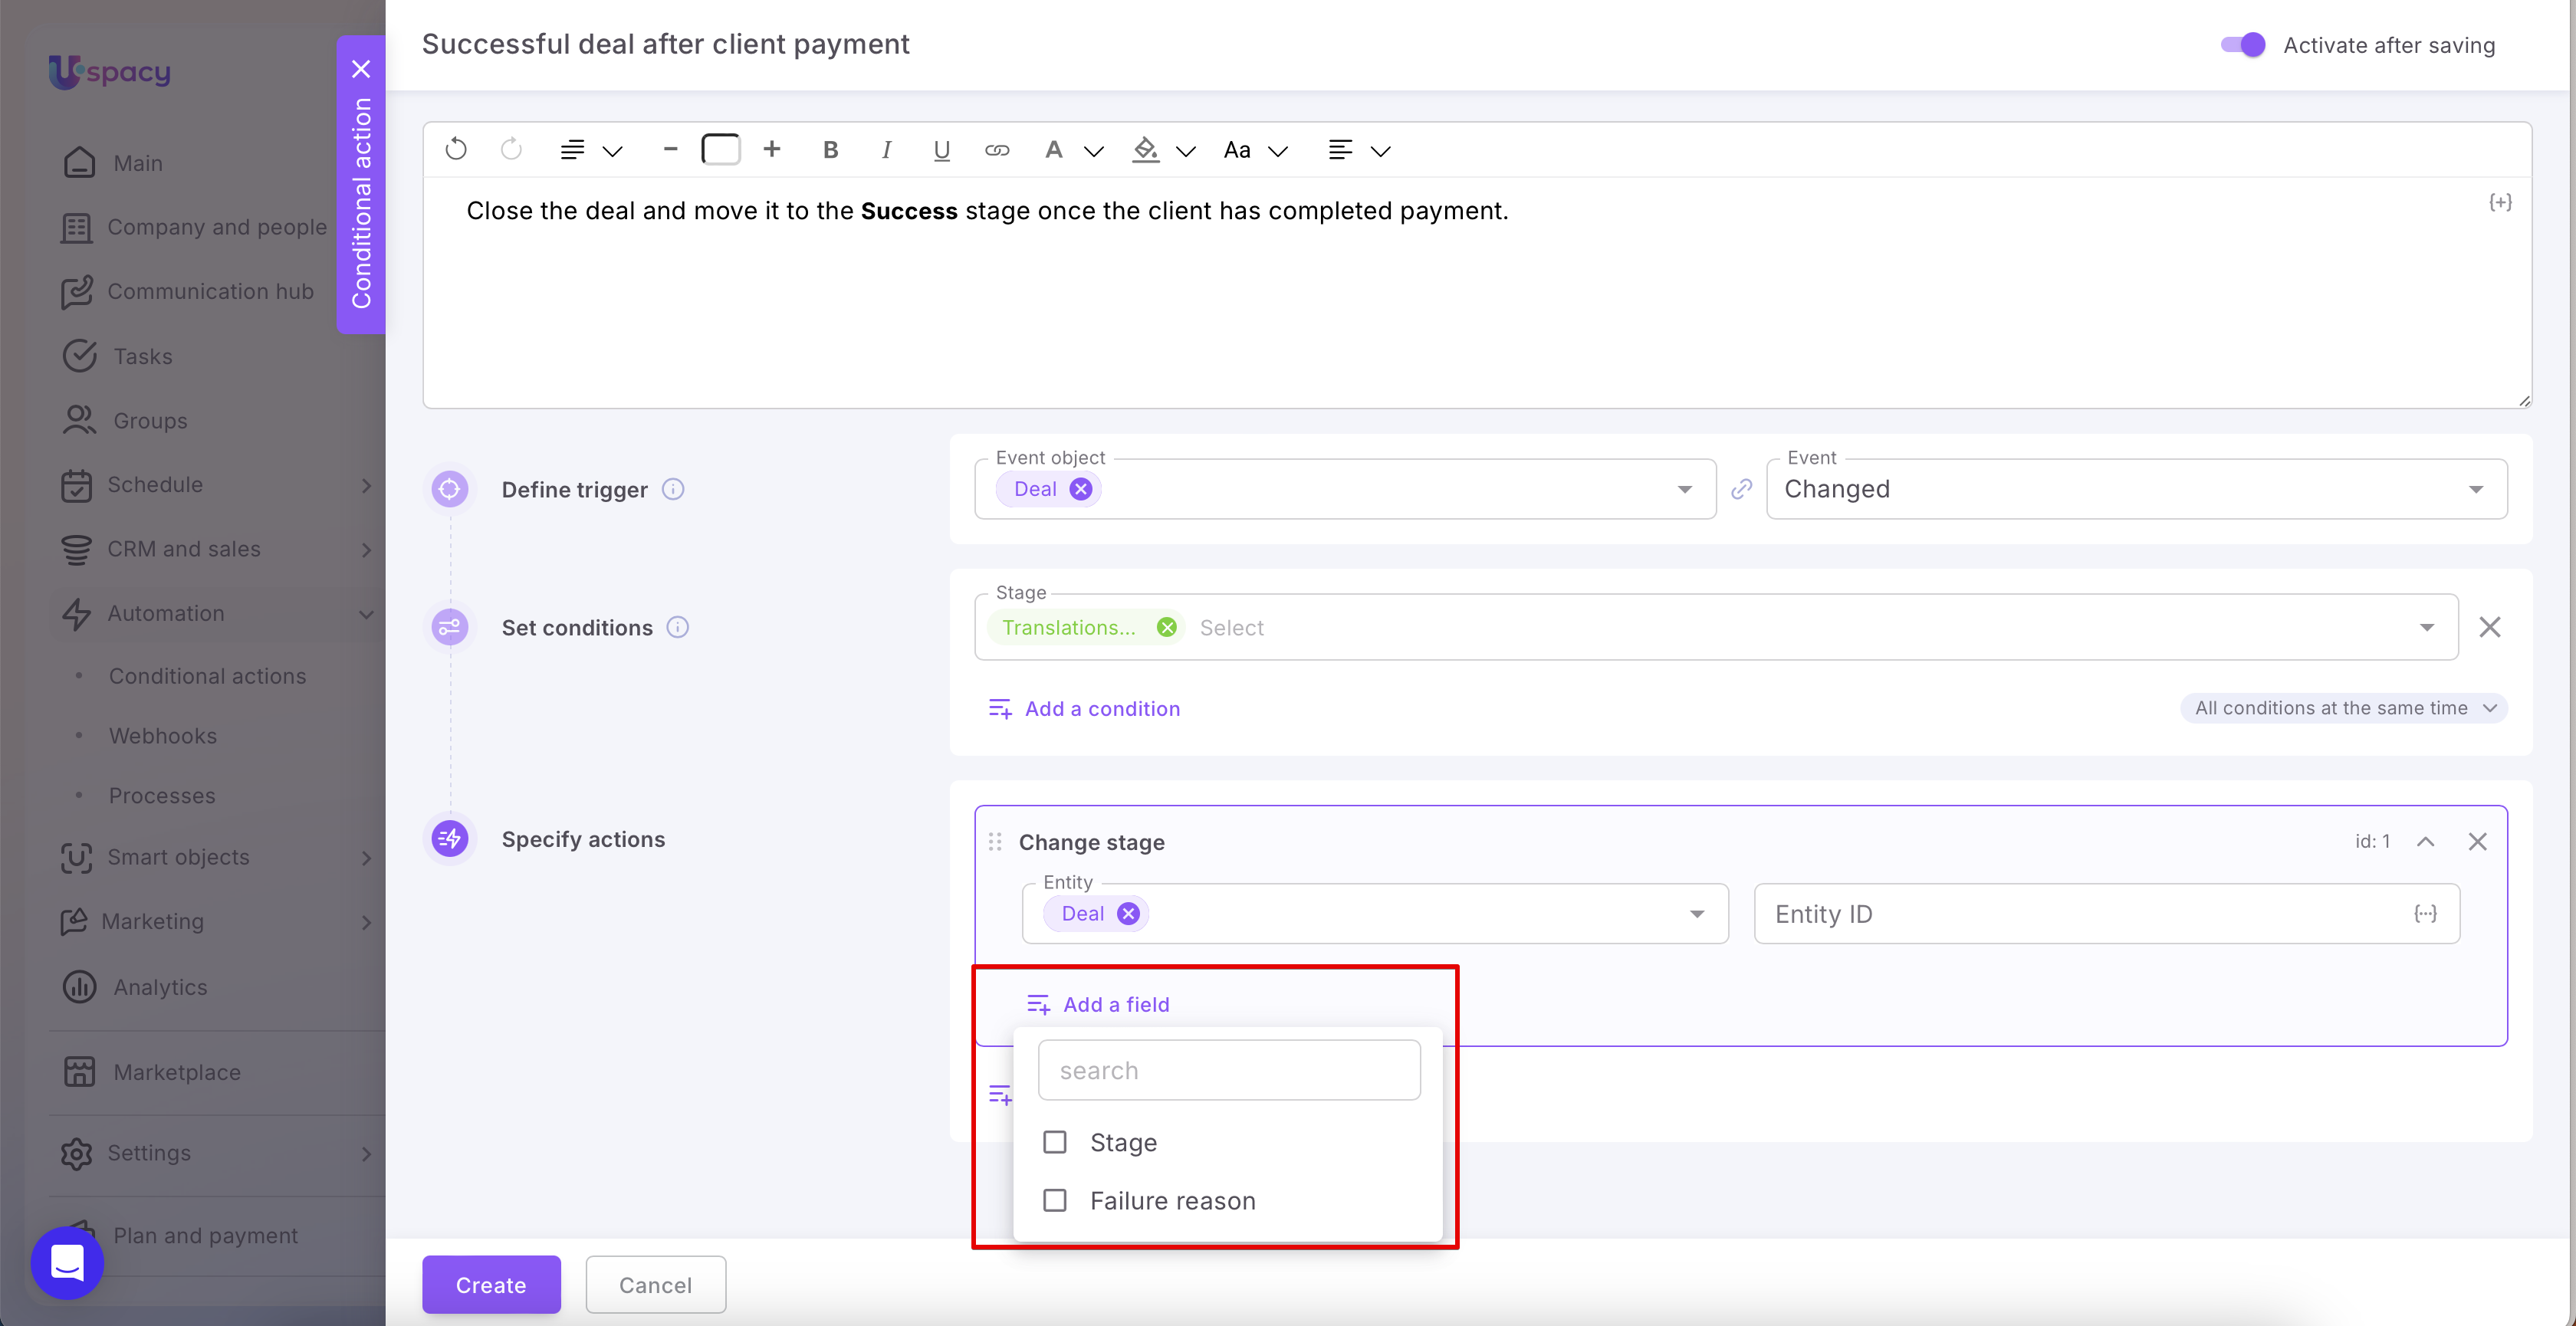Check the Stage field checkbox

click(1055, 1142)
